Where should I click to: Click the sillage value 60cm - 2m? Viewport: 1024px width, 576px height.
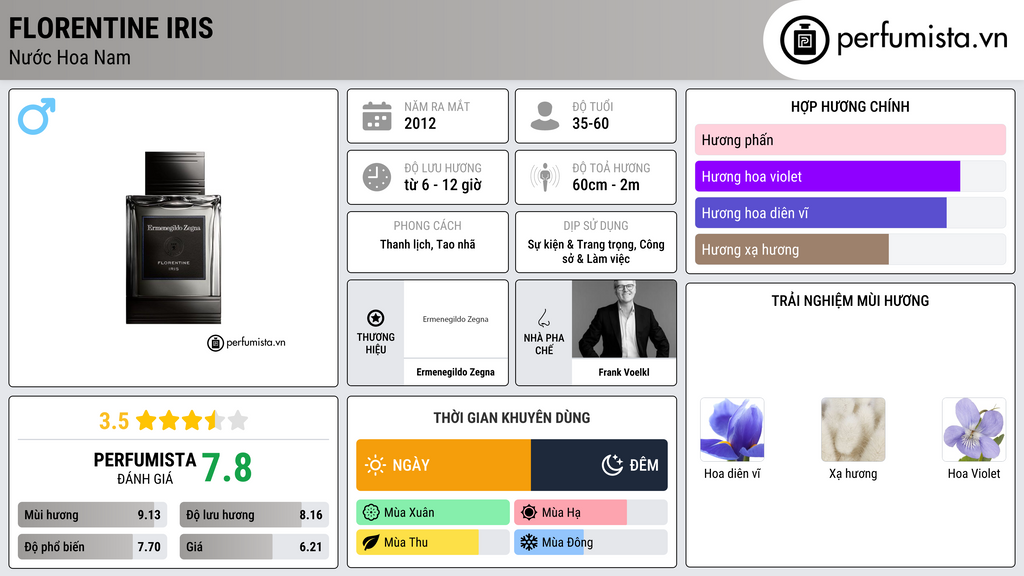tap(606, 185)
